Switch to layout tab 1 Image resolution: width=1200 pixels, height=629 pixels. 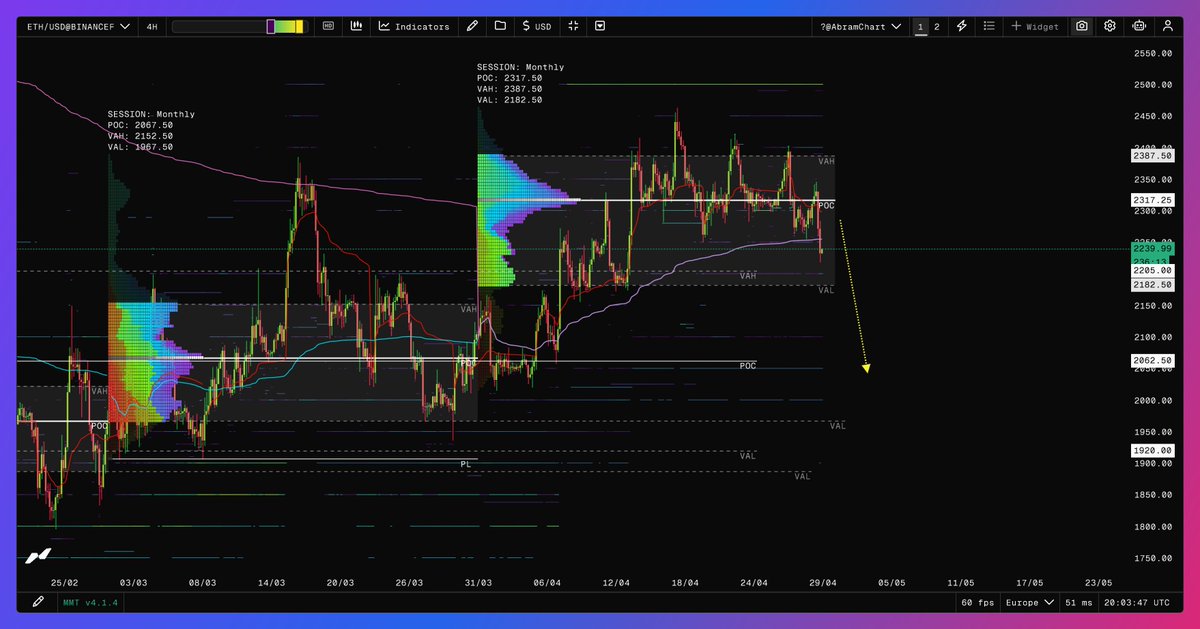tap(920, 27)
